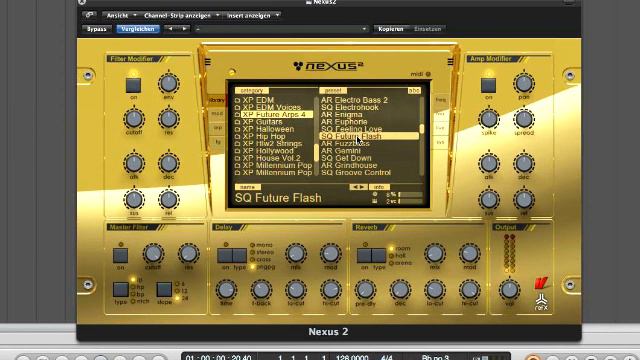Open the Ansicht dropdown menu
The height and width of the screenshot is (360, 640).
[121, 16]
